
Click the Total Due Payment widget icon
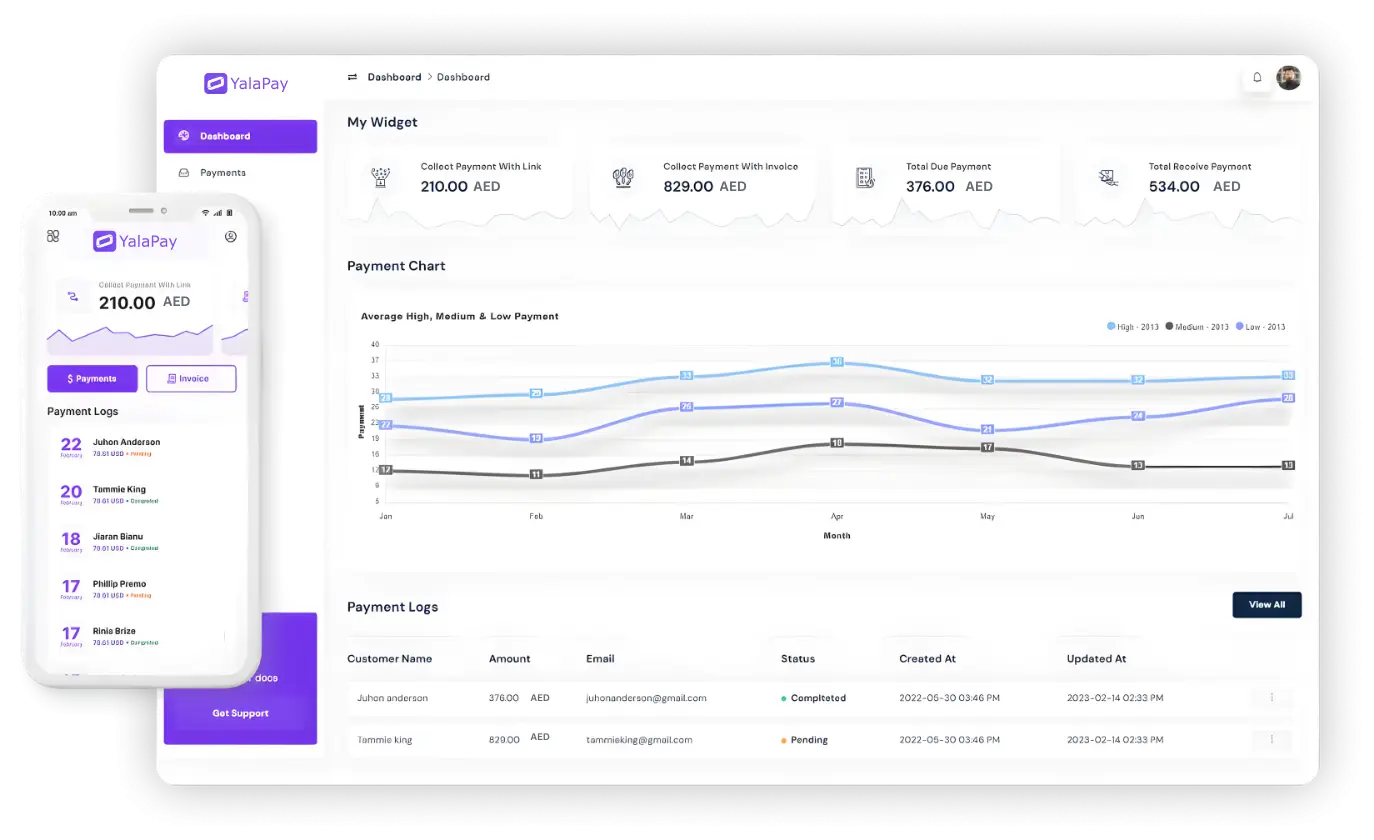point(865,178)
